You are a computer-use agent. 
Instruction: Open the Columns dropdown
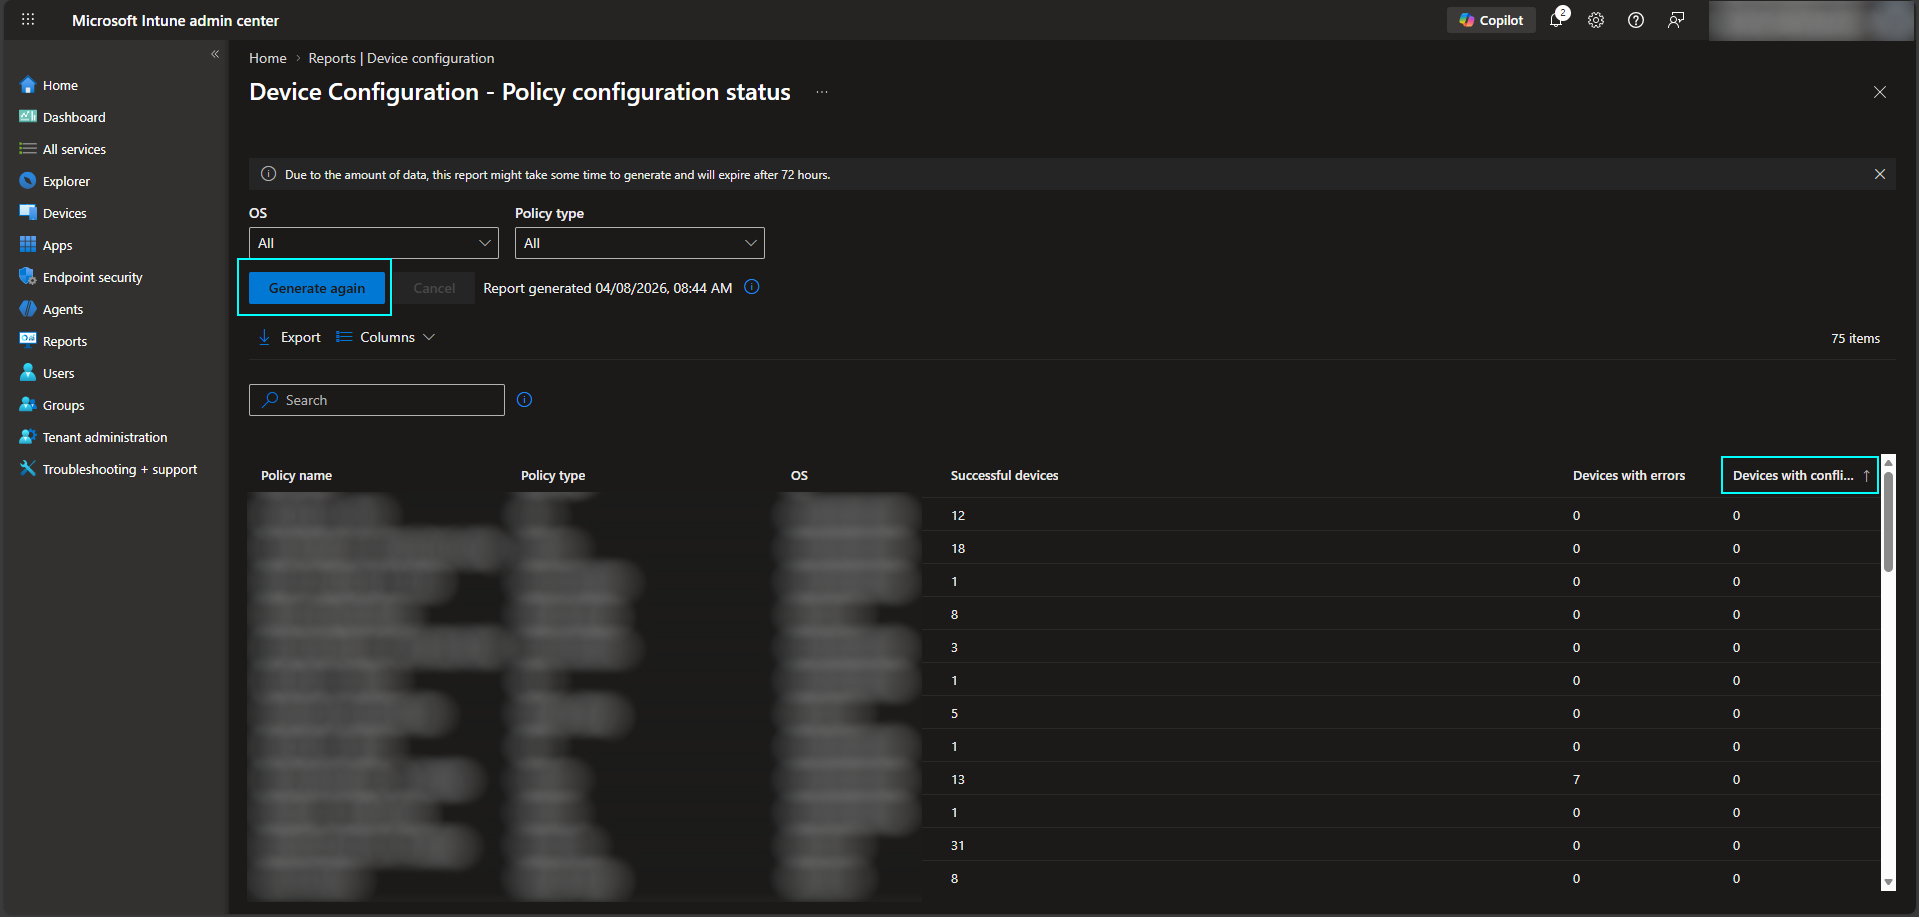pos(386,337)
